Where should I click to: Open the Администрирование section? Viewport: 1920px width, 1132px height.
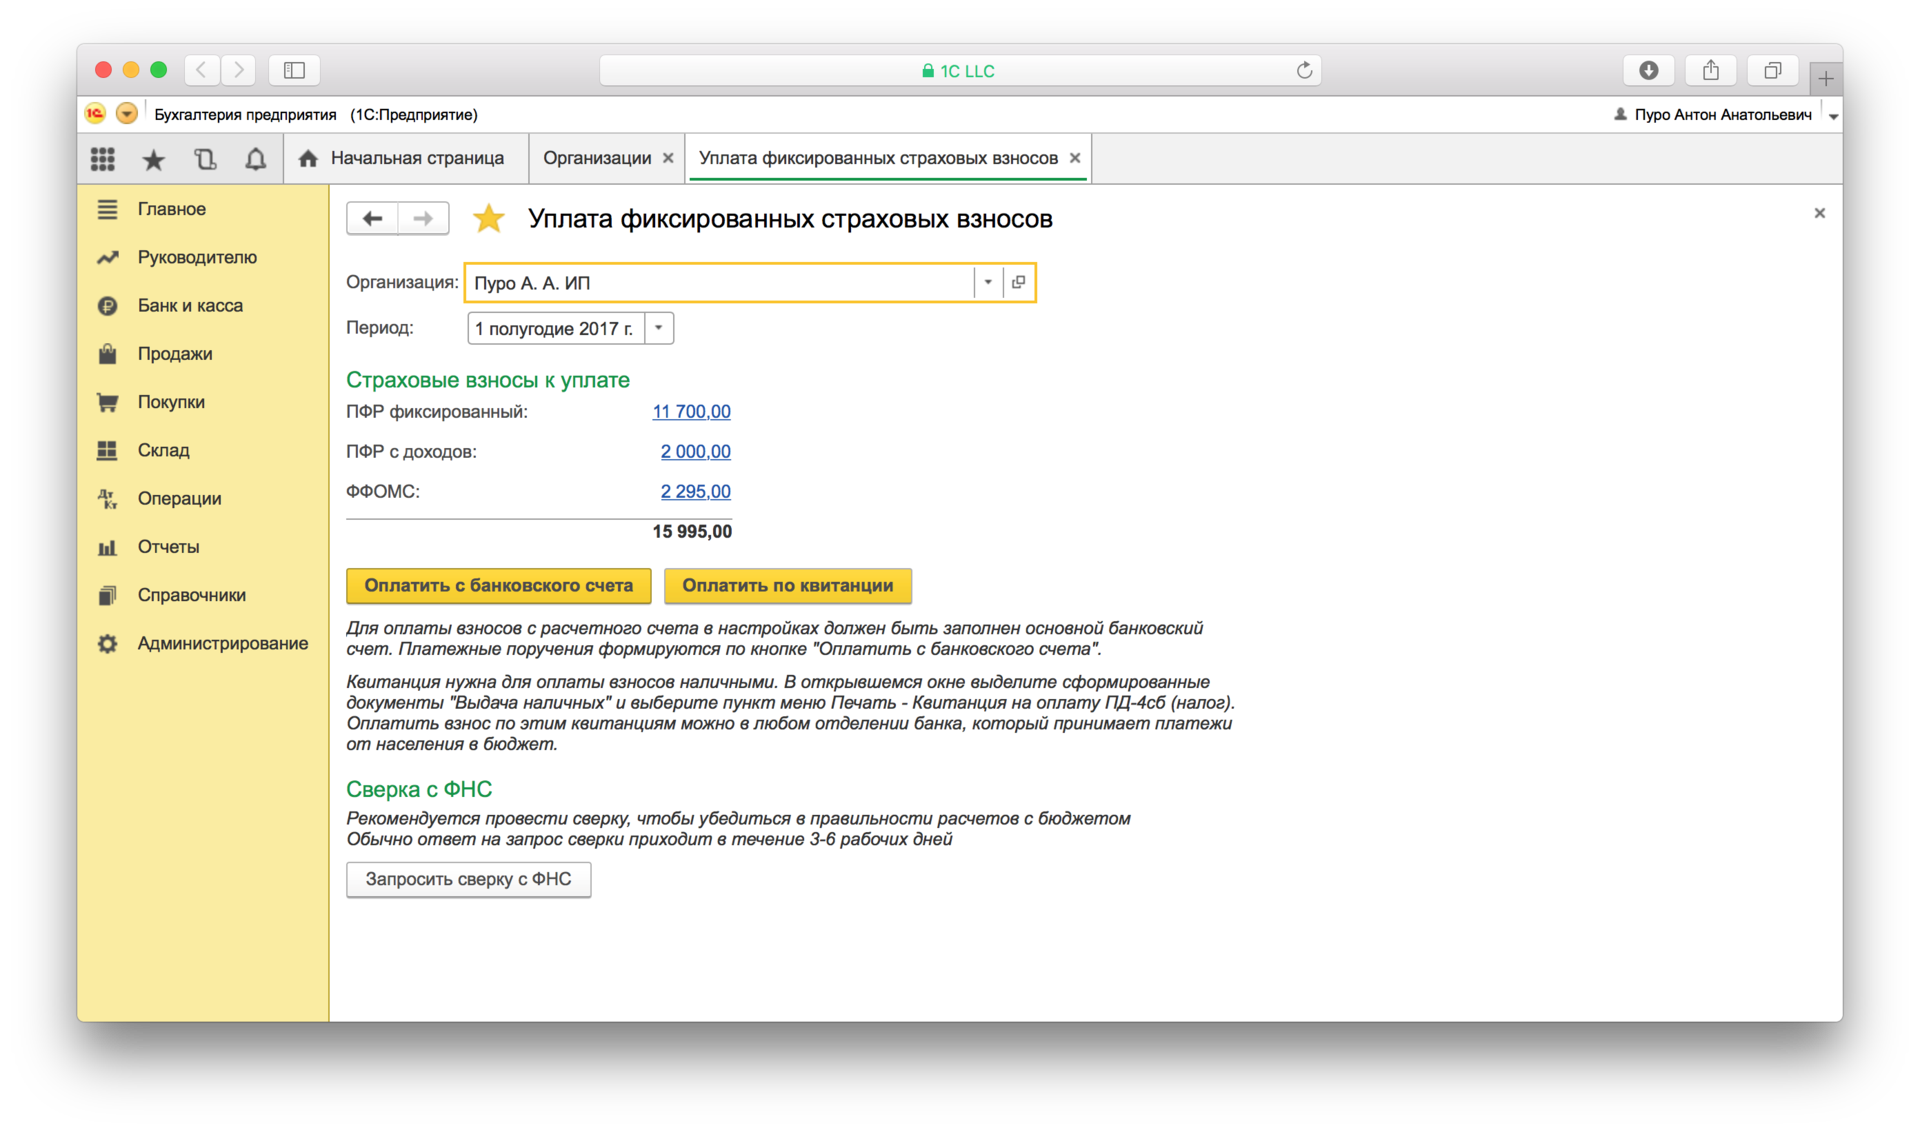coord(222,644)
